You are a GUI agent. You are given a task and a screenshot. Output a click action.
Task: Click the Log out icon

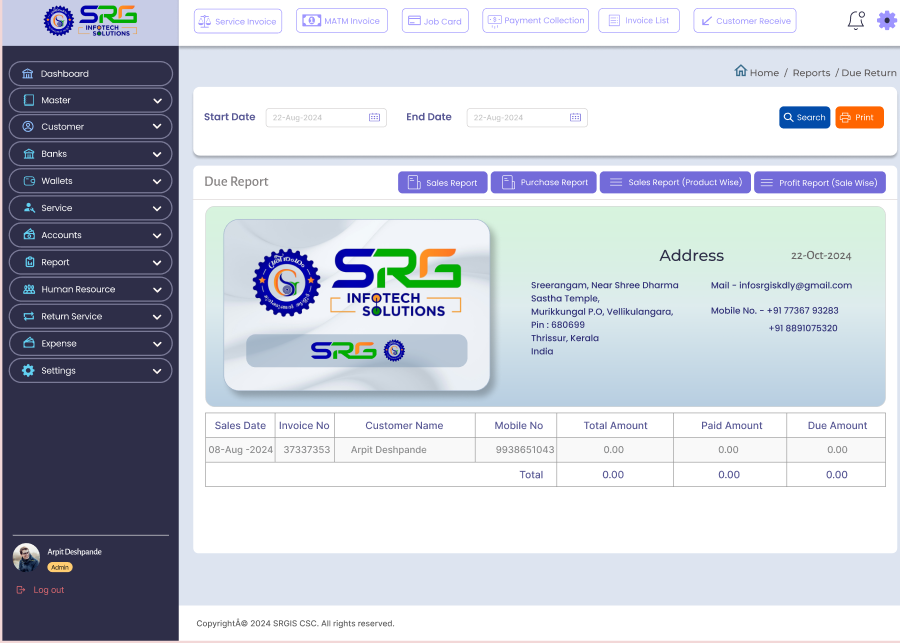pyautogui.click(x=21, y=590)
